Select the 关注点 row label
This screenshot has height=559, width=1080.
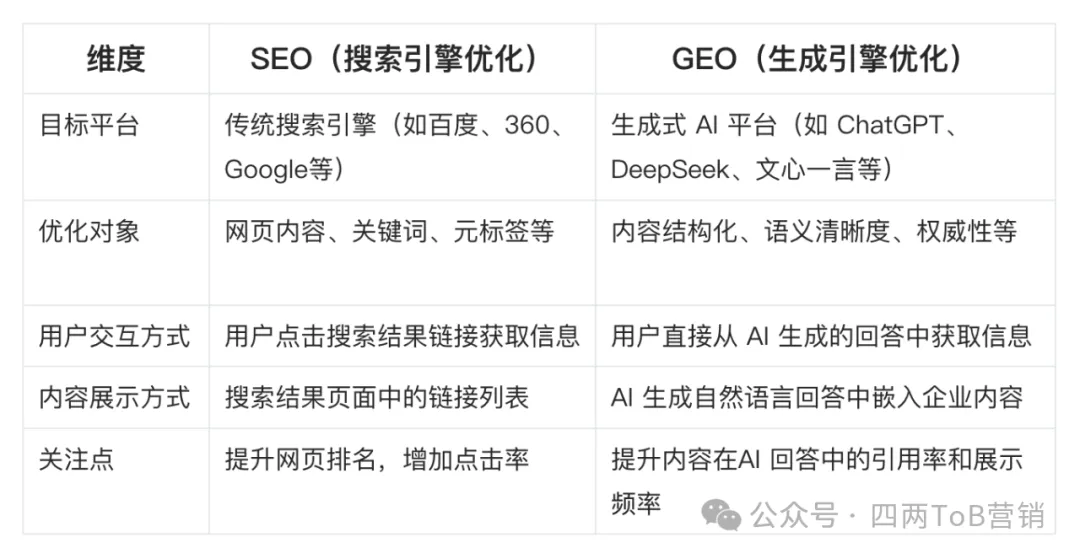pyautogui.click(x=116, y=481)
